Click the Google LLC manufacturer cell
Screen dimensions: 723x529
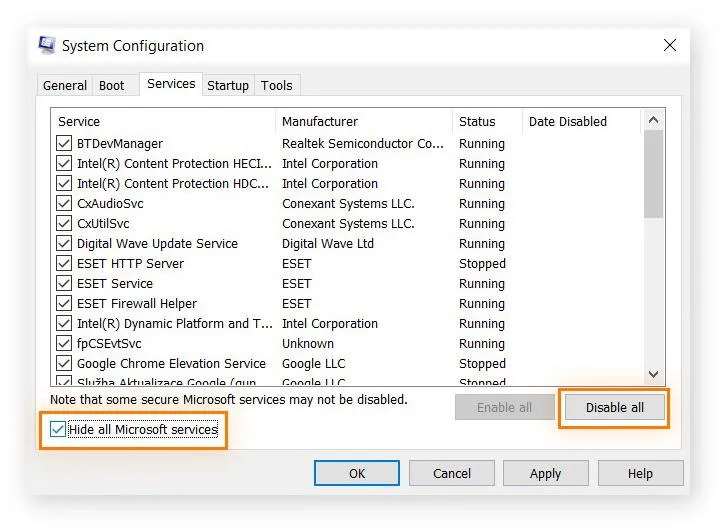(314, 363)
